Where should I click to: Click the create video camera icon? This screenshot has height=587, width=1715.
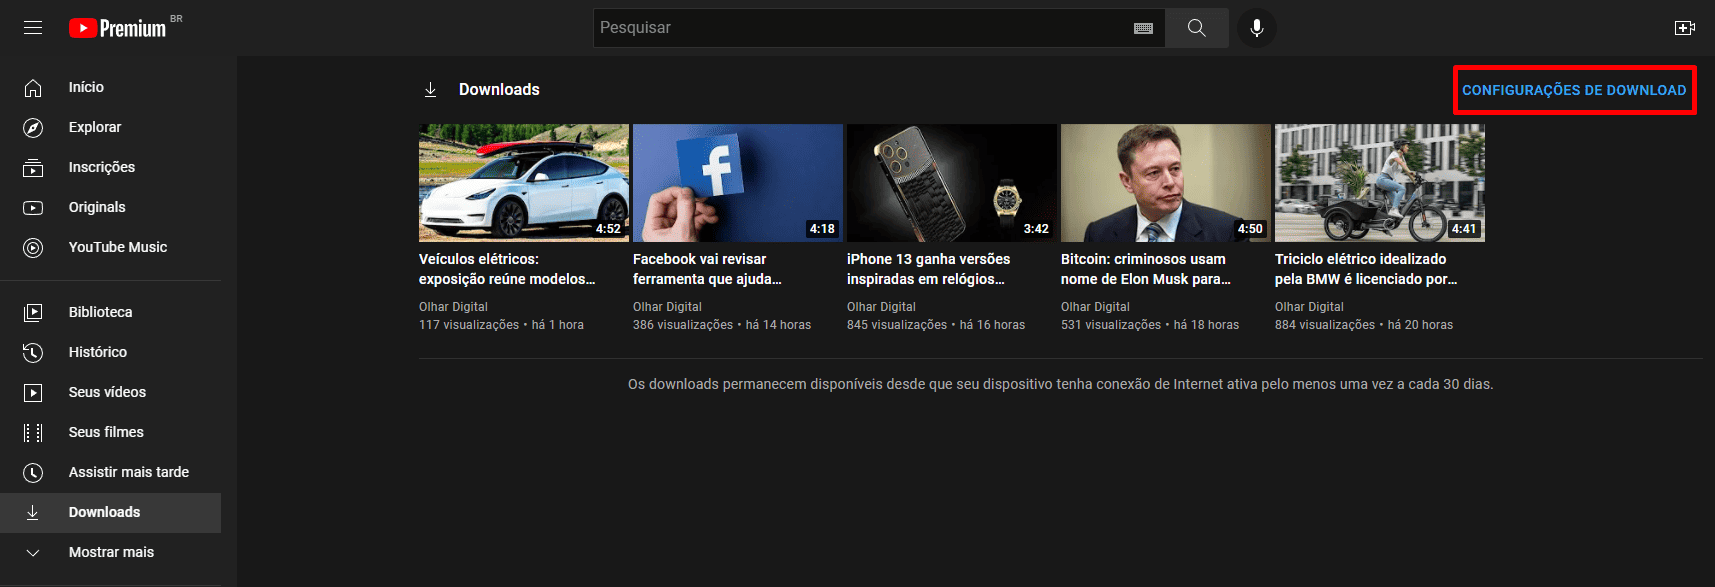1685,28
